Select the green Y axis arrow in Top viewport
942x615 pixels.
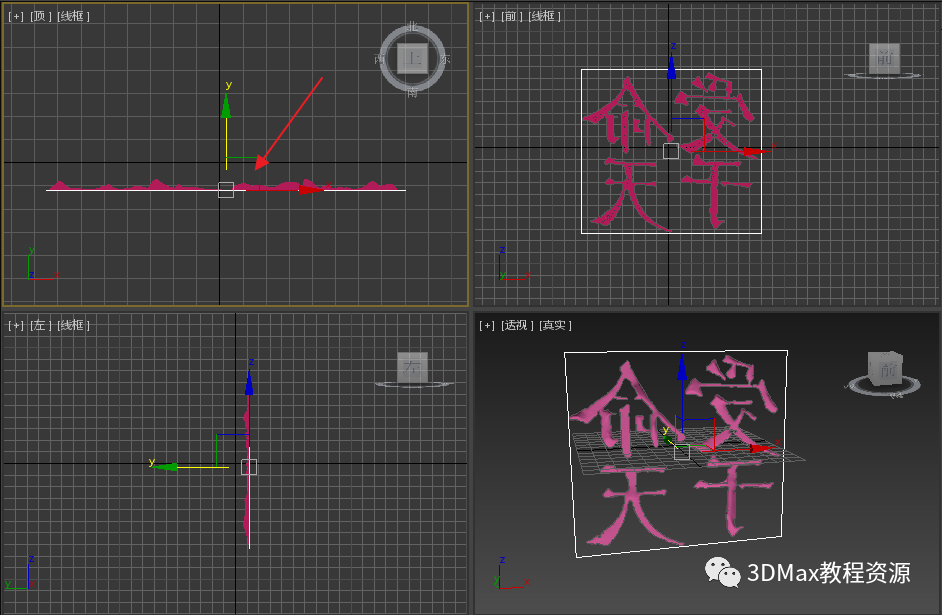(x=226, y=107)
